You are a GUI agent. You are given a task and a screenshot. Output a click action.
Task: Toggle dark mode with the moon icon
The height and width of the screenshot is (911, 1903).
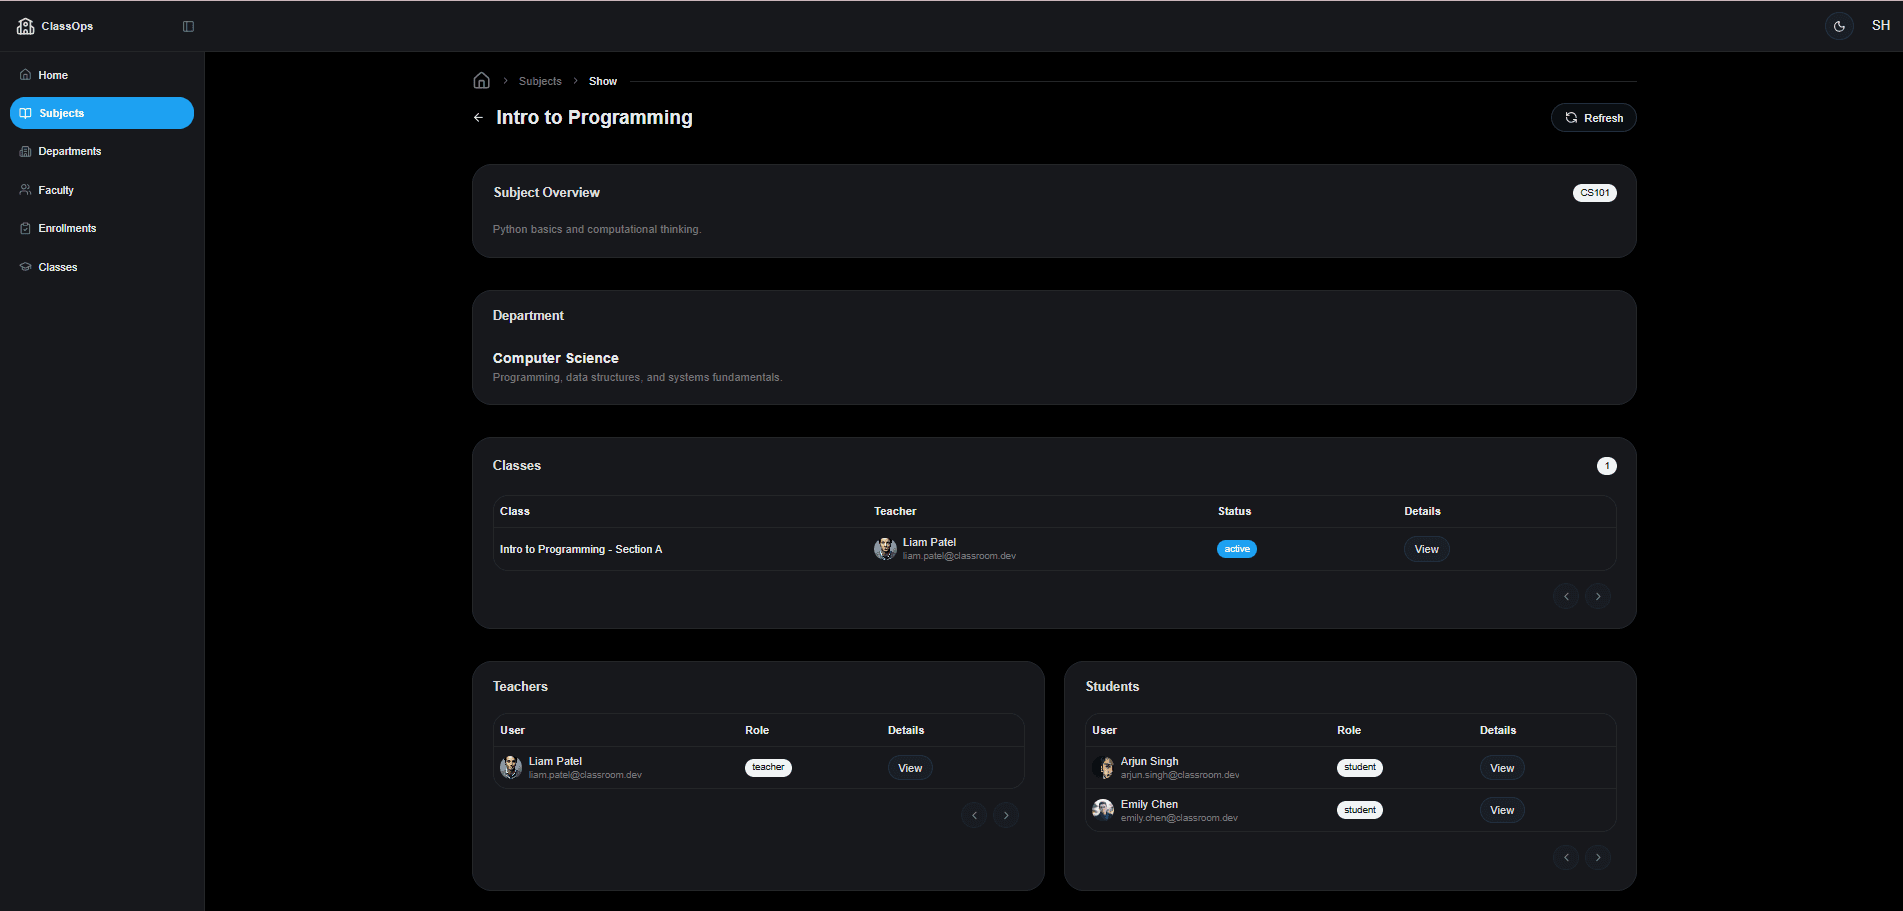pyautogui.click(x=1839, y=26)
